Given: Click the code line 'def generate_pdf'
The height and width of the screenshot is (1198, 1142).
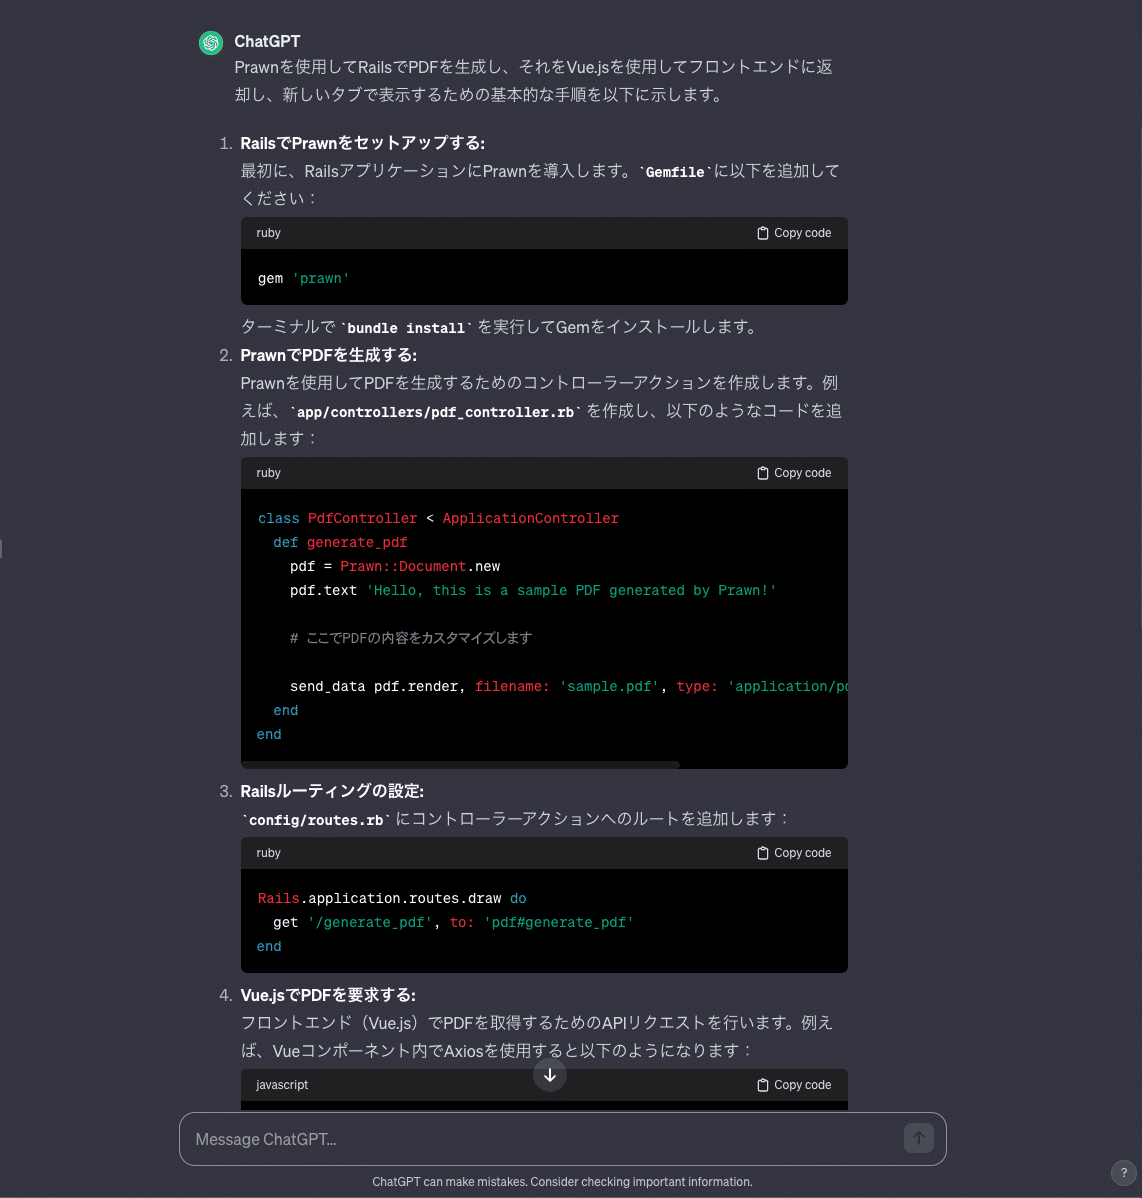Looking at the screenshot, I should 340,542.
